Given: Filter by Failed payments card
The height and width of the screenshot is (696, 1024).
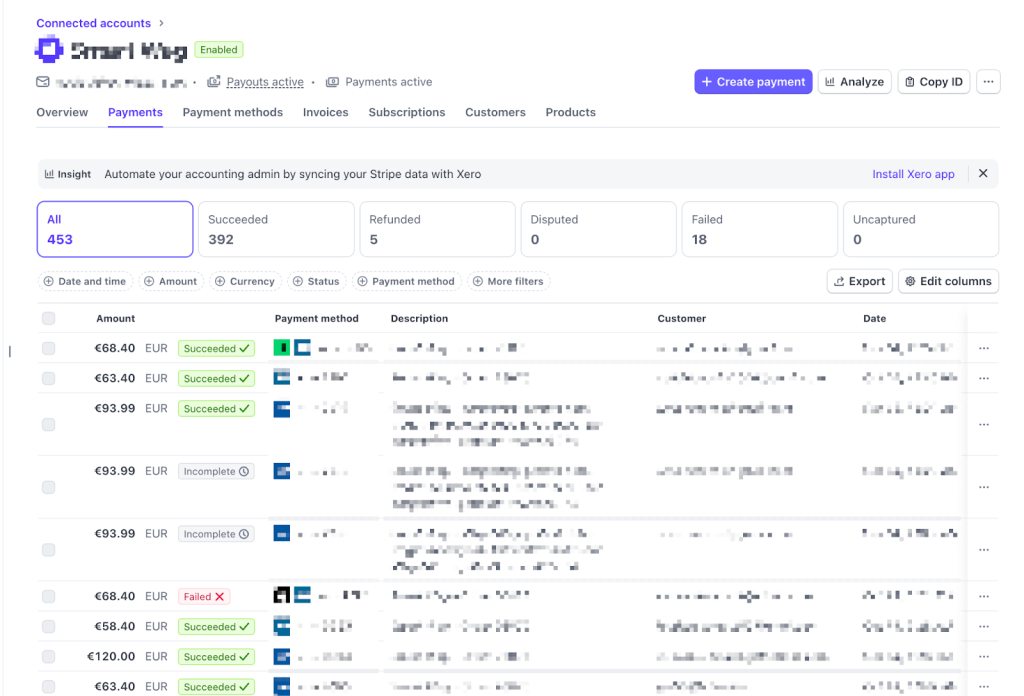Looking at the screenshot, I should pyautogui.click(x=759, y=229).
